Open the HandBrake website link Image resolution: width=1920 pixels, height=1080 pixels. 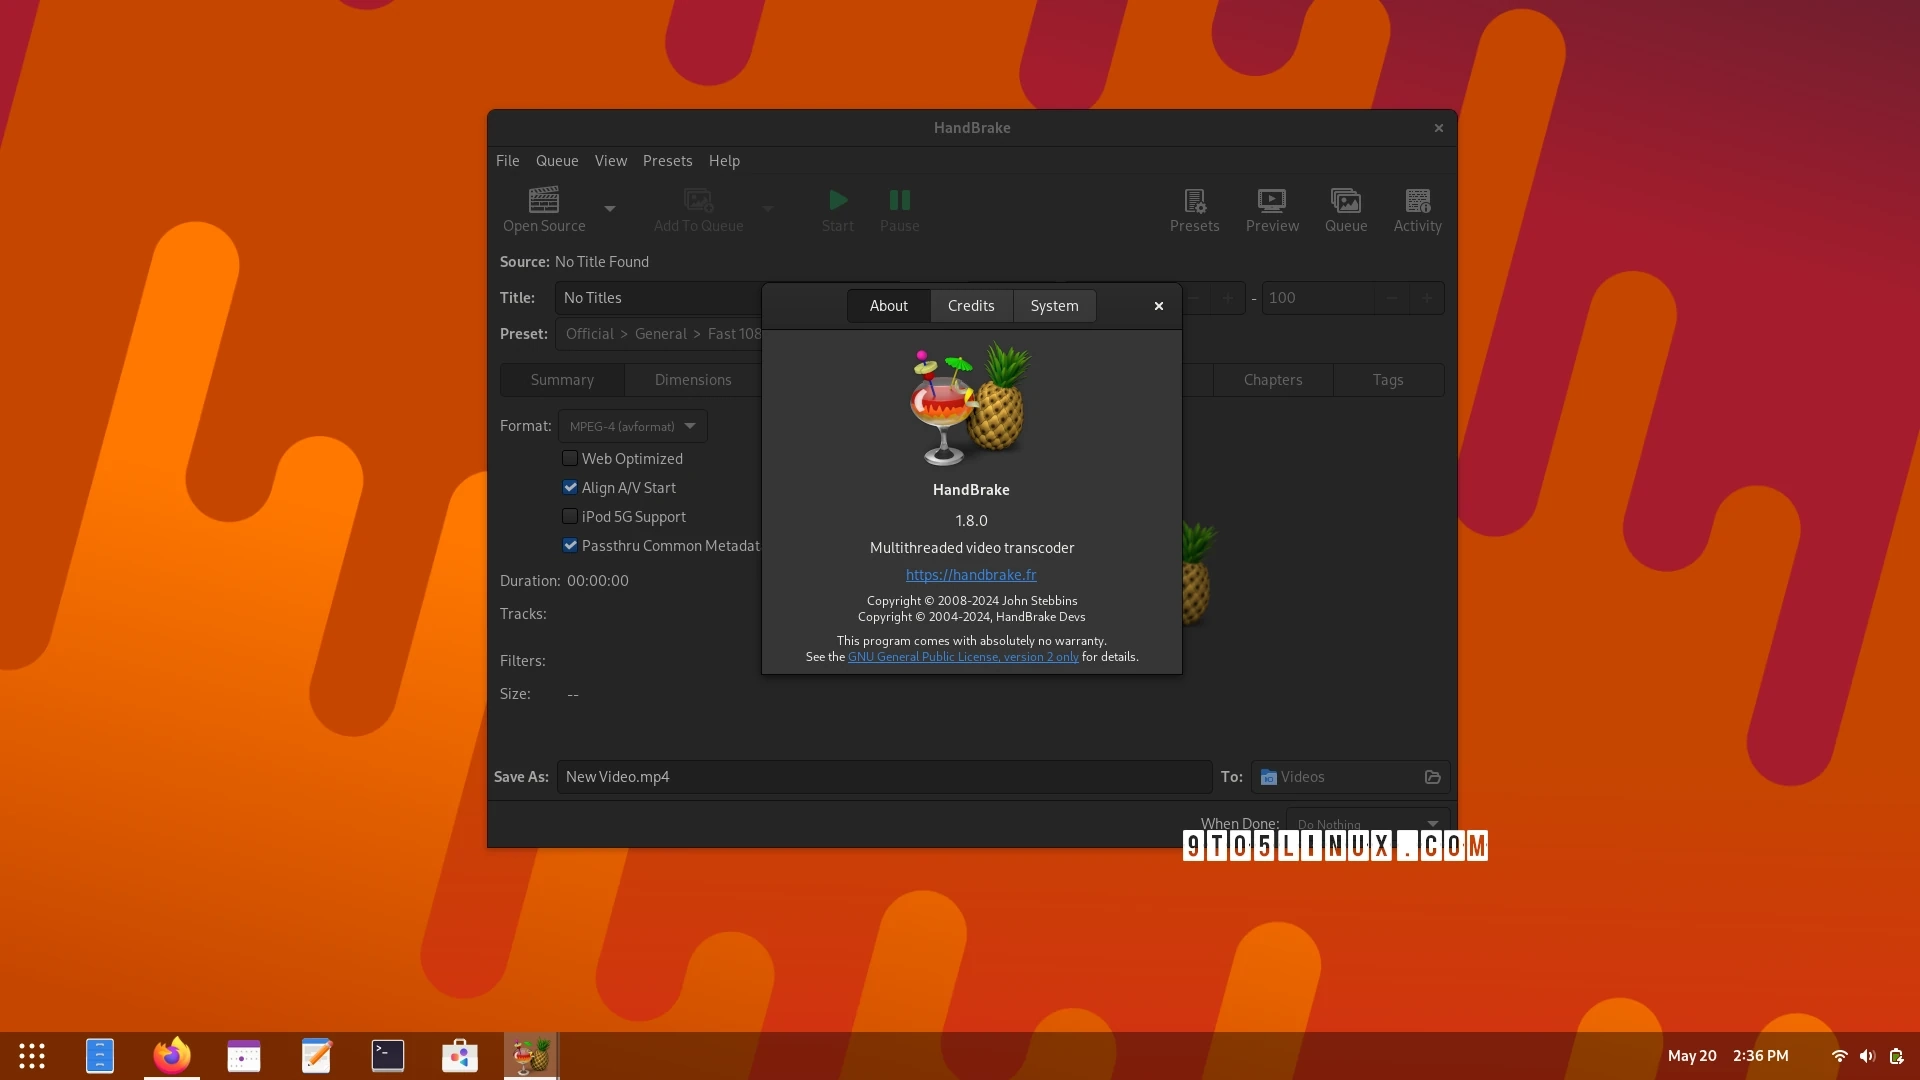pos(971,574)
